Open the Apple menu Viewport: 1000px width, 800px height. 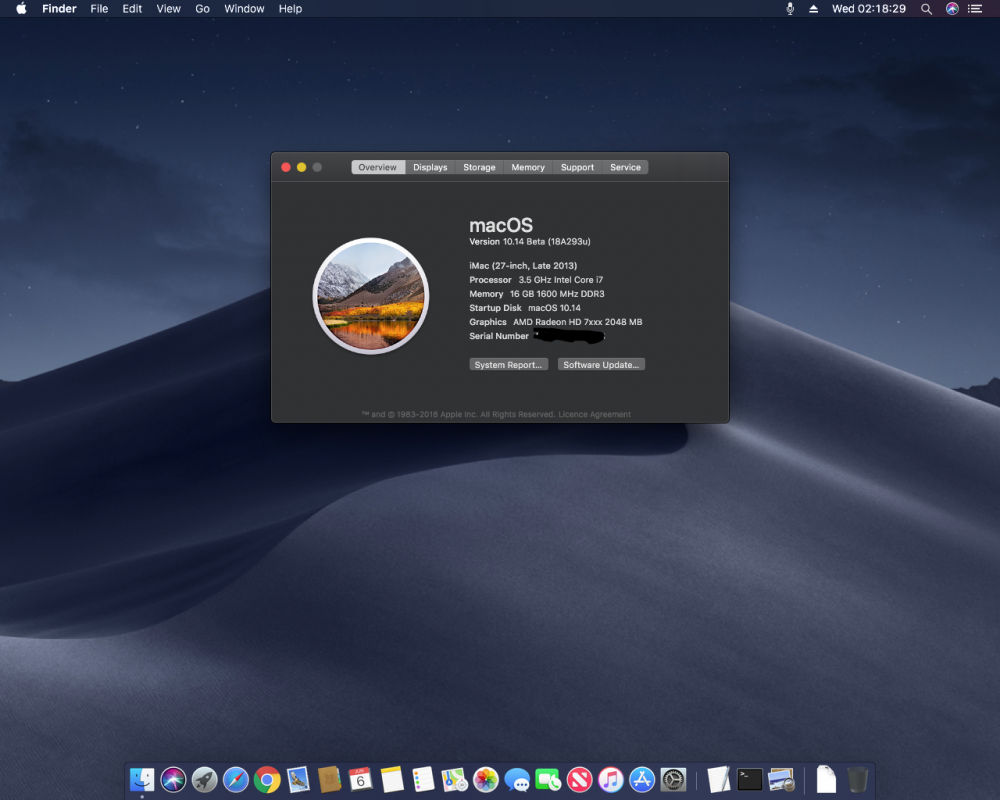[x=21, y=8]
